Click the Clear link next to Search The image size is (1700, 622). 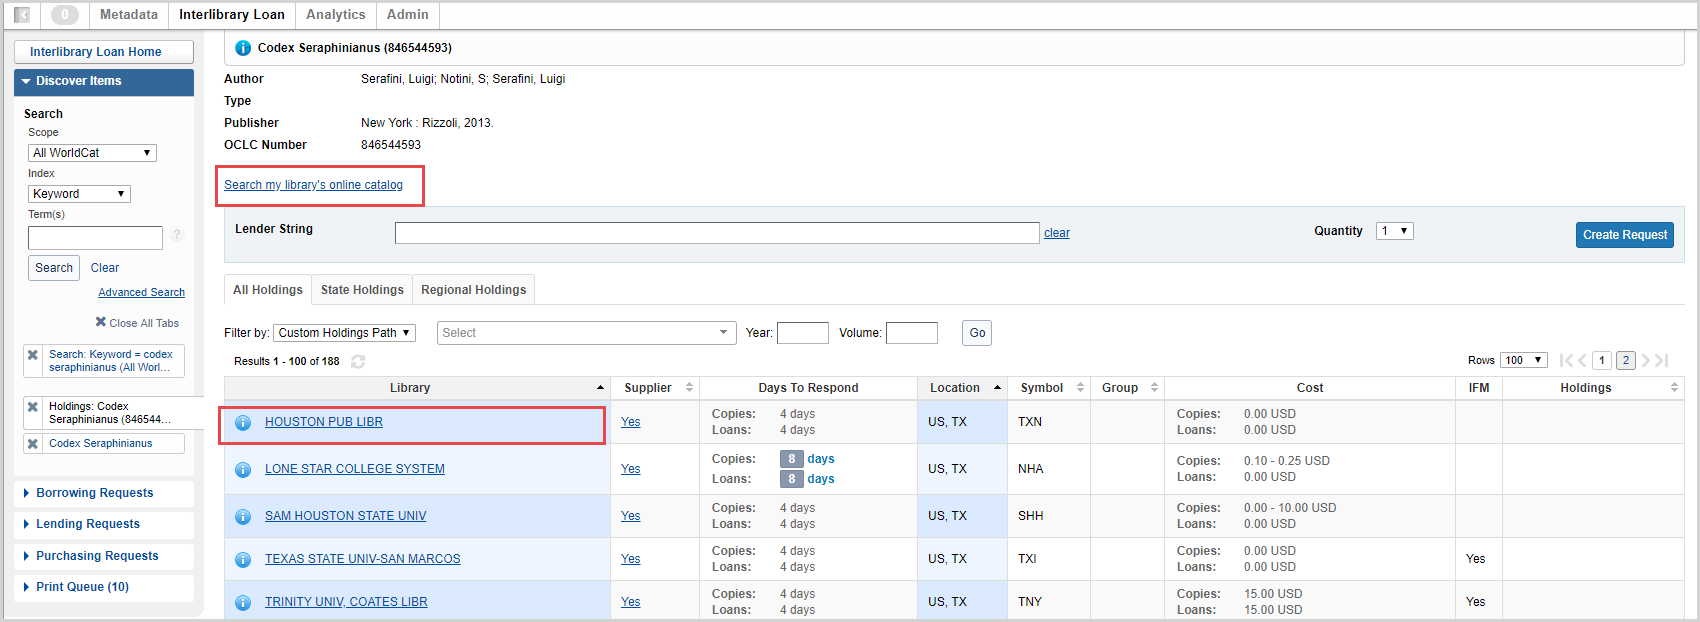(105, 268)
